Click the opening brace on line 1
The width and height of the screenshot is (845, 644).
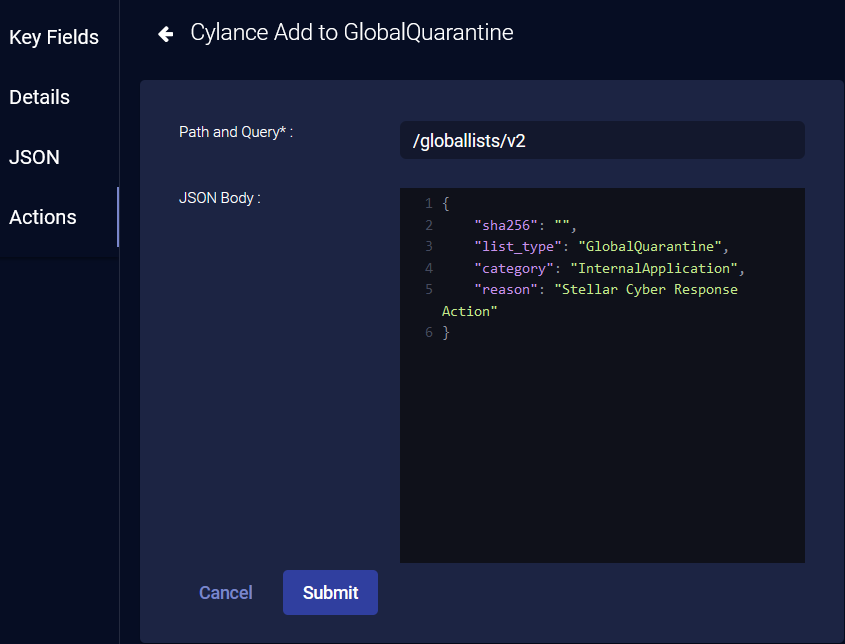pyautogui.click(x=446, y=204)
